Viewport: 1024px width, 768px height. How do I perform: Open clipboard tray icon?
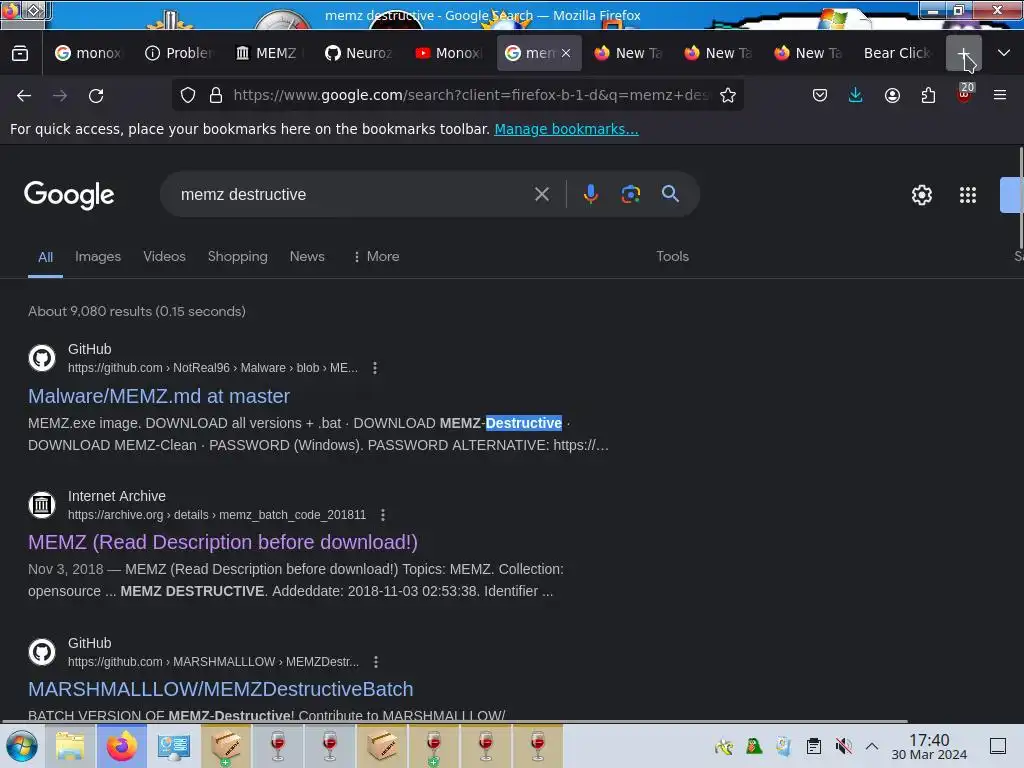[x=813, y=746]
